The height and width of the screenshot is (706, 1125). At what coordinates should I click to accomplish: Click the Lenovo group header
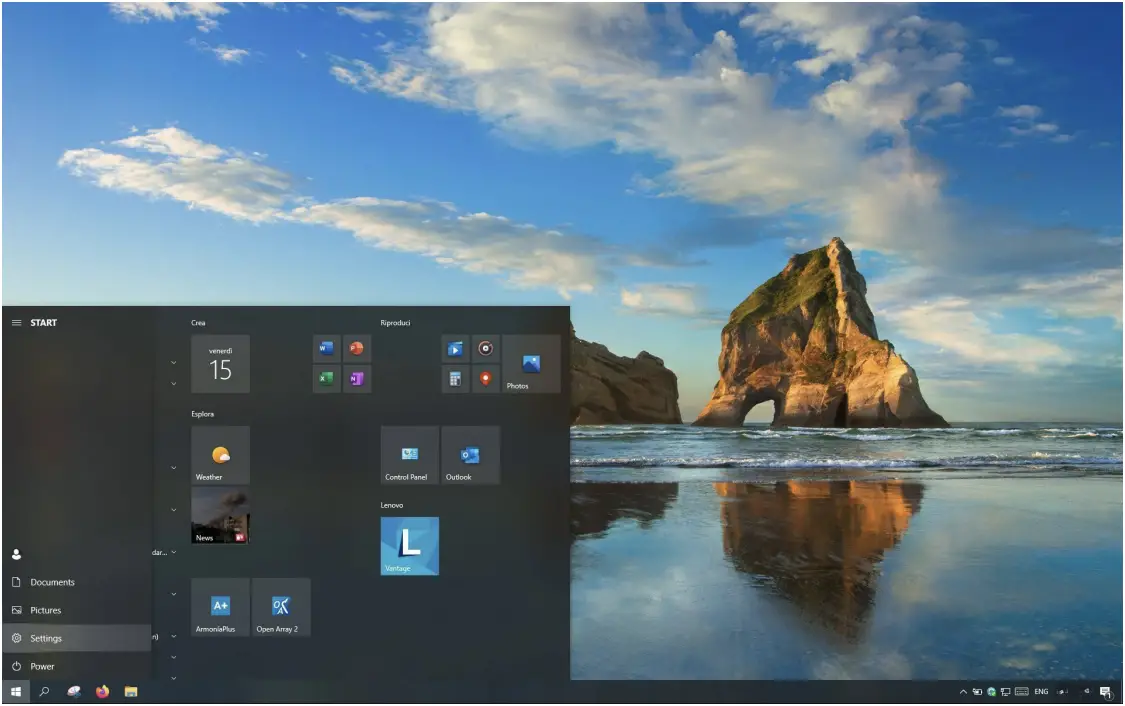392,505
